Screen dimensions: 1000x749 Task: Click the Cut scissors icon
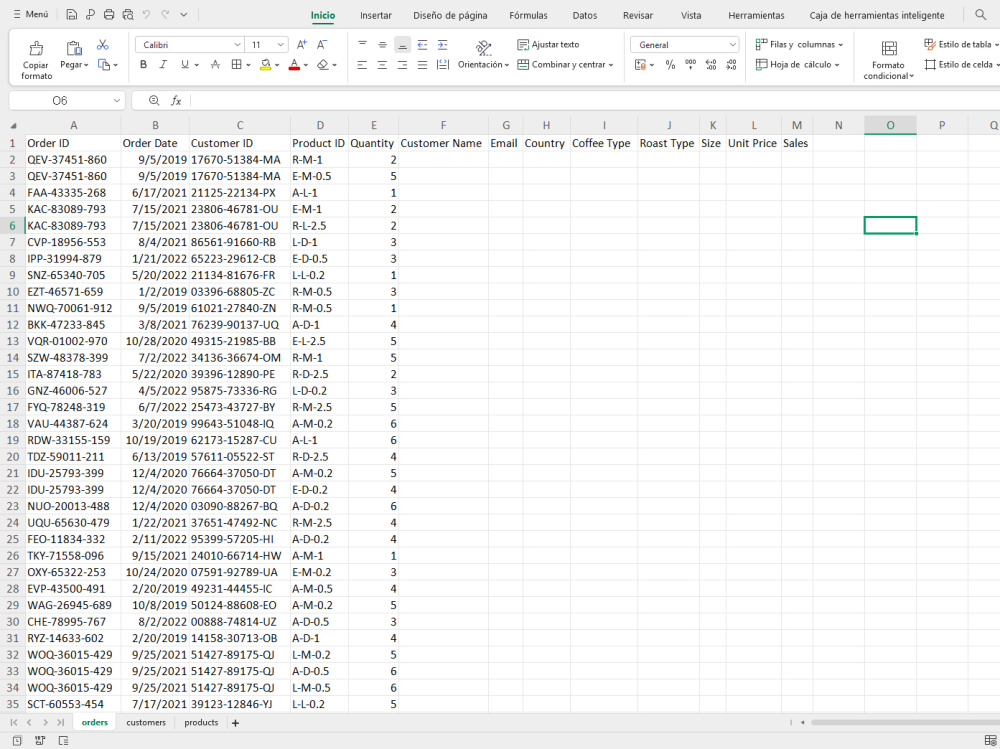click(103, 45)
